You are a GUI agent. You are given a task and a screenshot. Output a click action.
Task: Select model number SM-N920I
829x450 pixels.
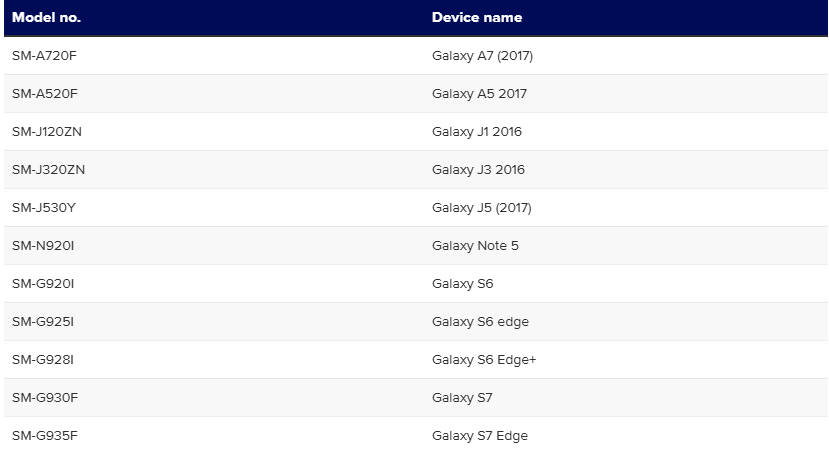[43, 246]
